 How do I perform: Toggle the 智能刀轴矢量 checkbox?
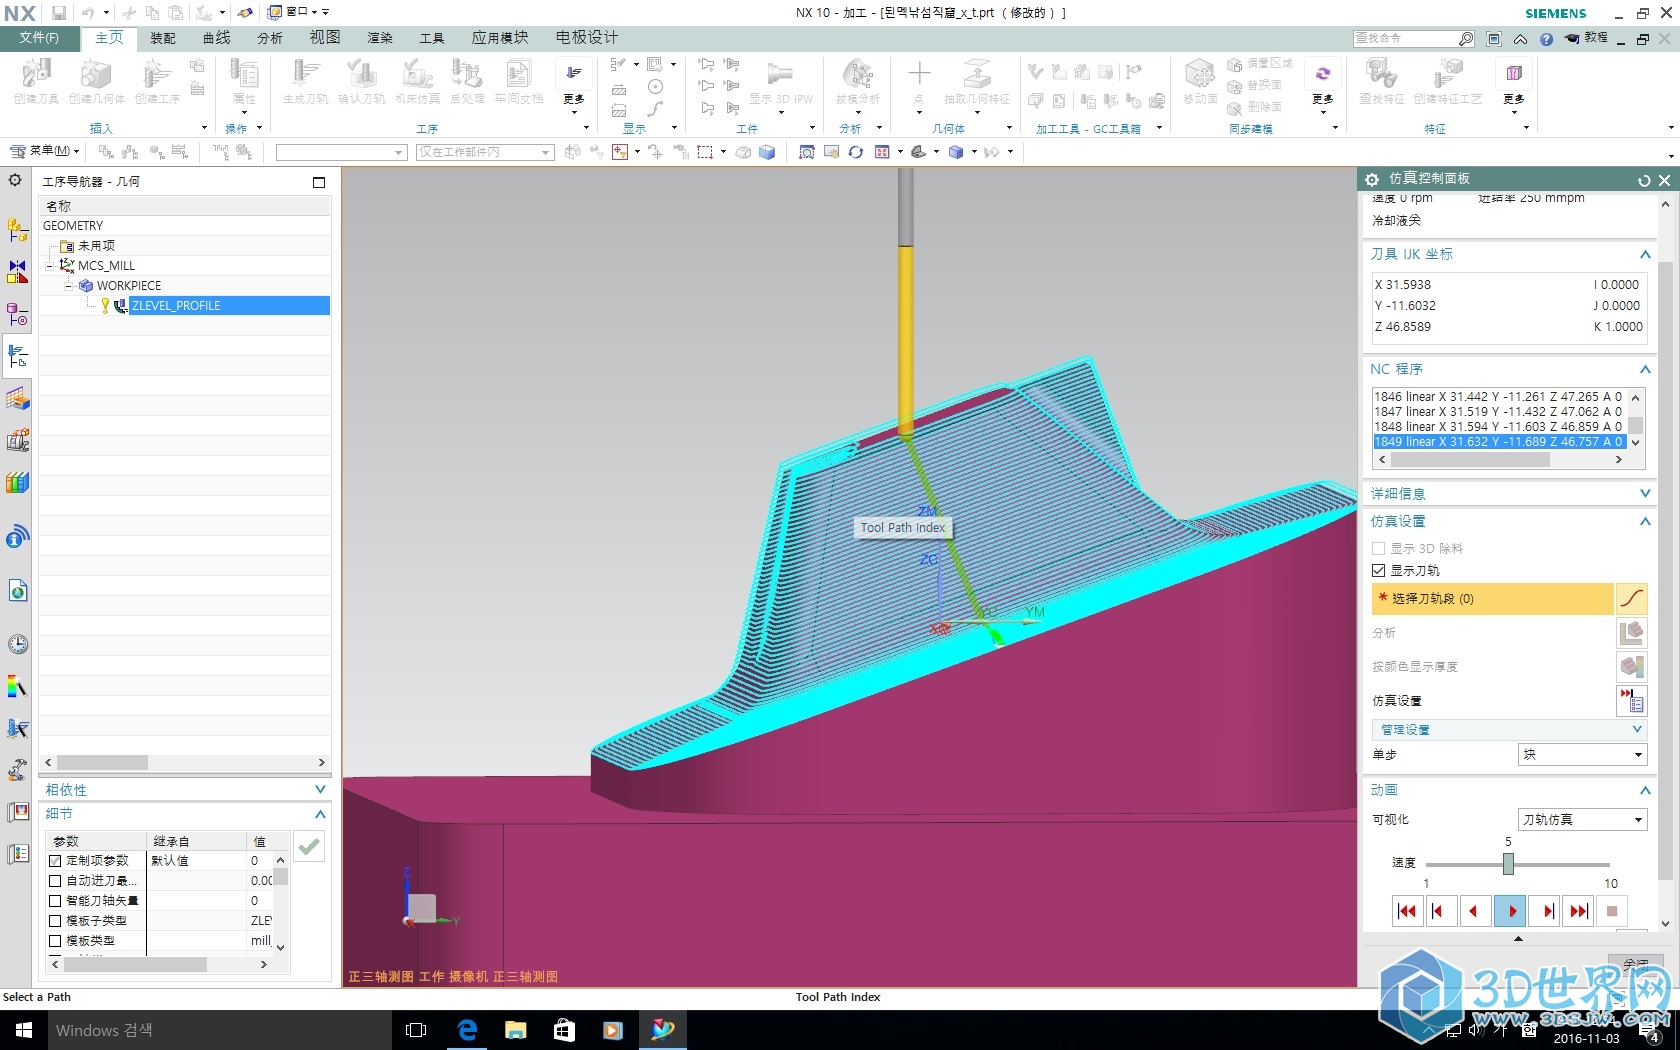click(x=56, y=900)
